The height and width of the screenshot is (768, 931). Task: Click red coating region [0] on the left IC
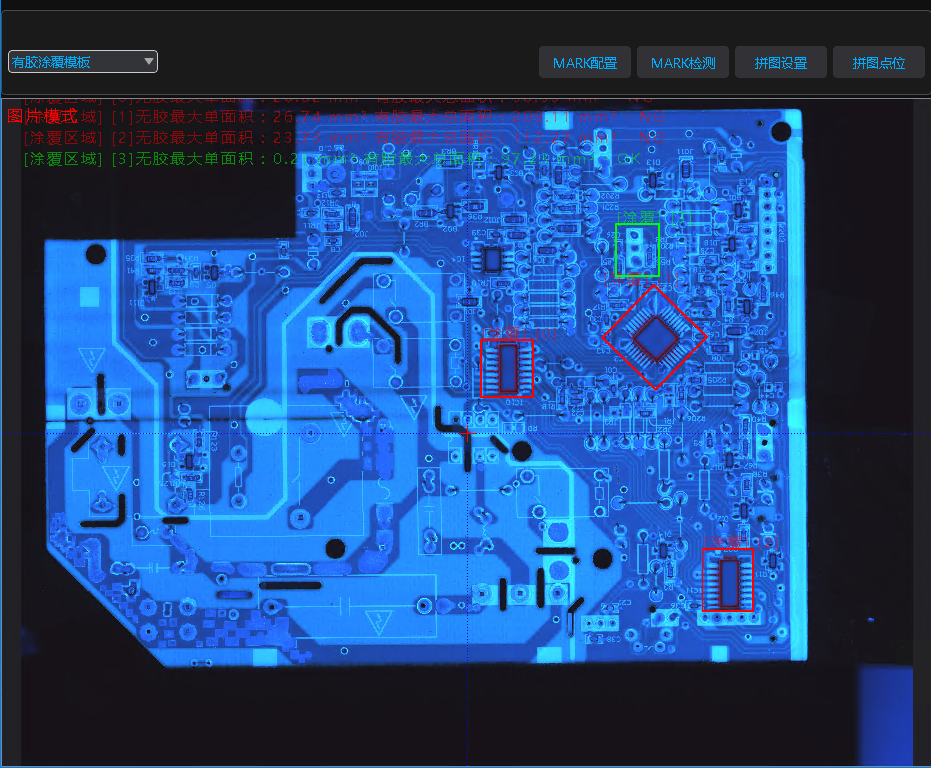(505, 369)
